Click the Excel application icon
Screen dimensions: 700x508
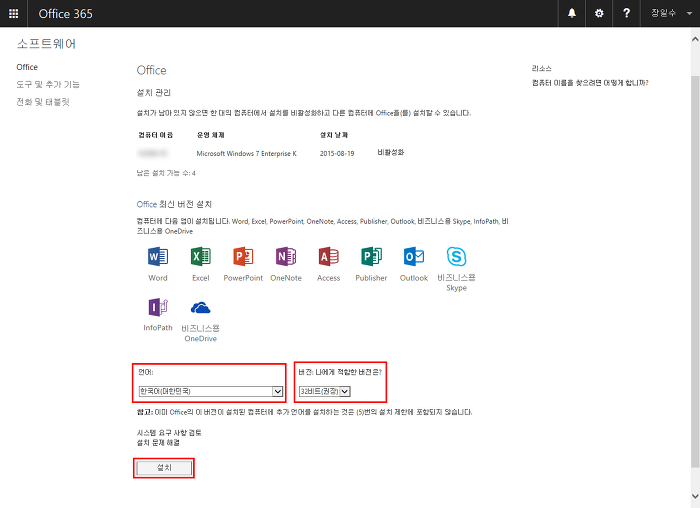coord(200,256)
